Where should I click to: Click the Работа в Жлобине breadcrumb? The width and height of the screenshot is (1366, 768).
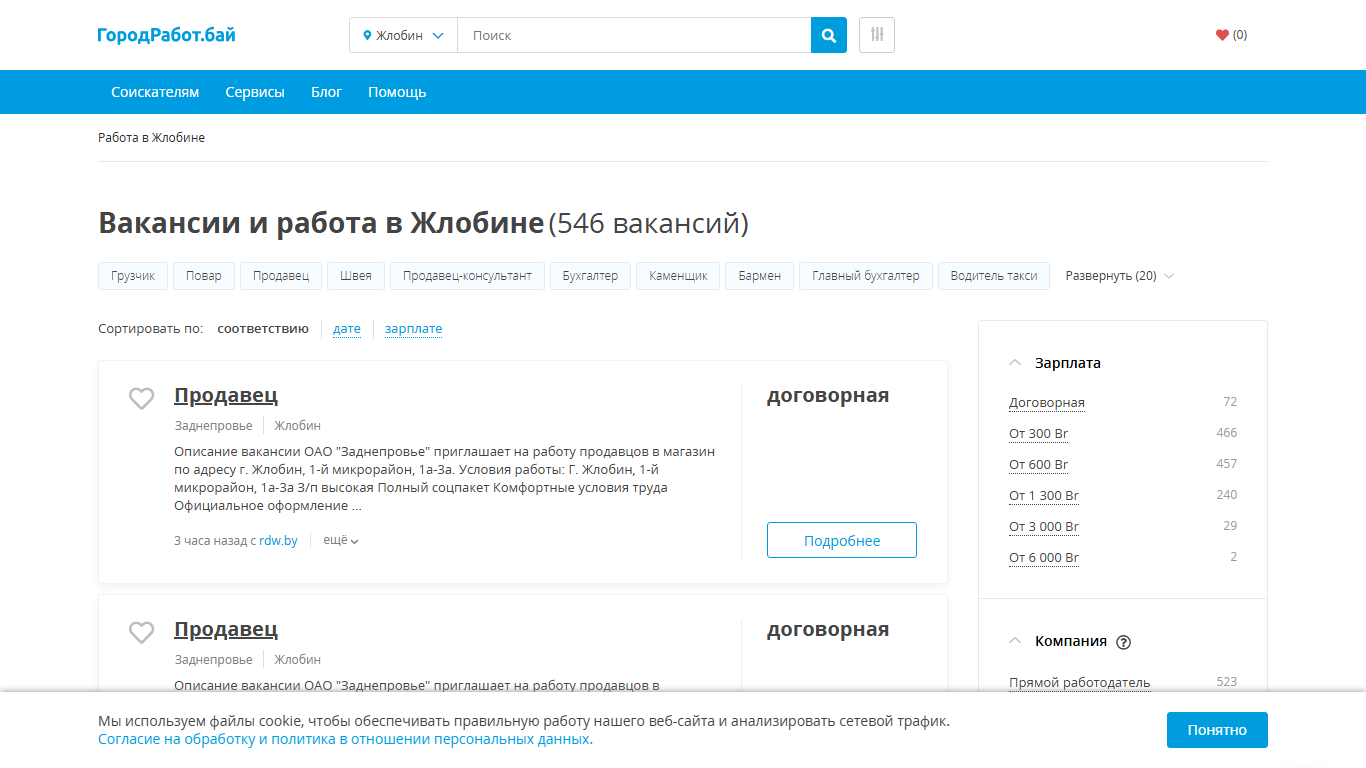[151, 138]
